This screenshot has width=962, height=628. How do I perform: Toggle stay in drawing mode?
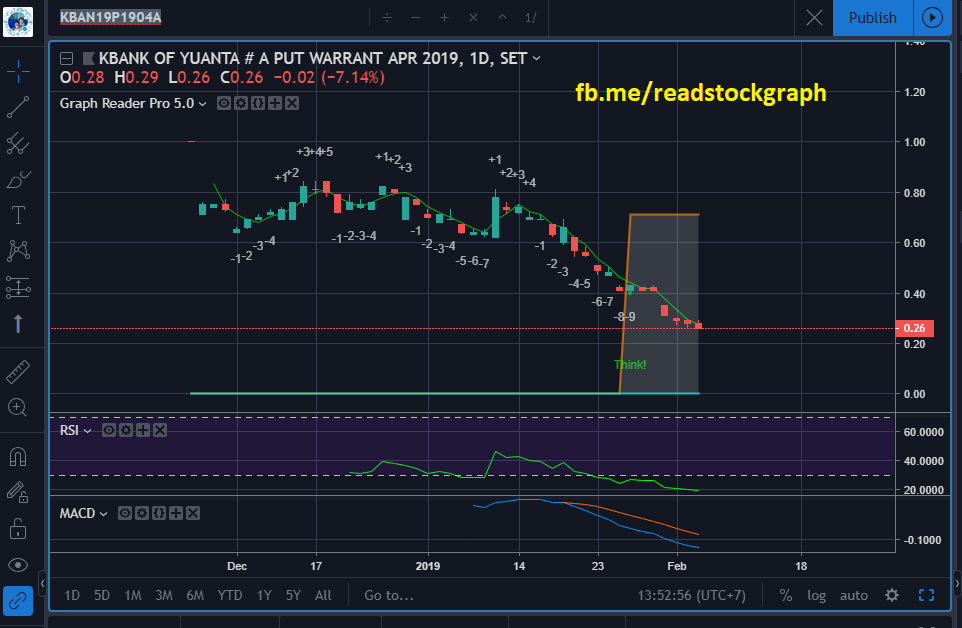click(x=18, y=492)
